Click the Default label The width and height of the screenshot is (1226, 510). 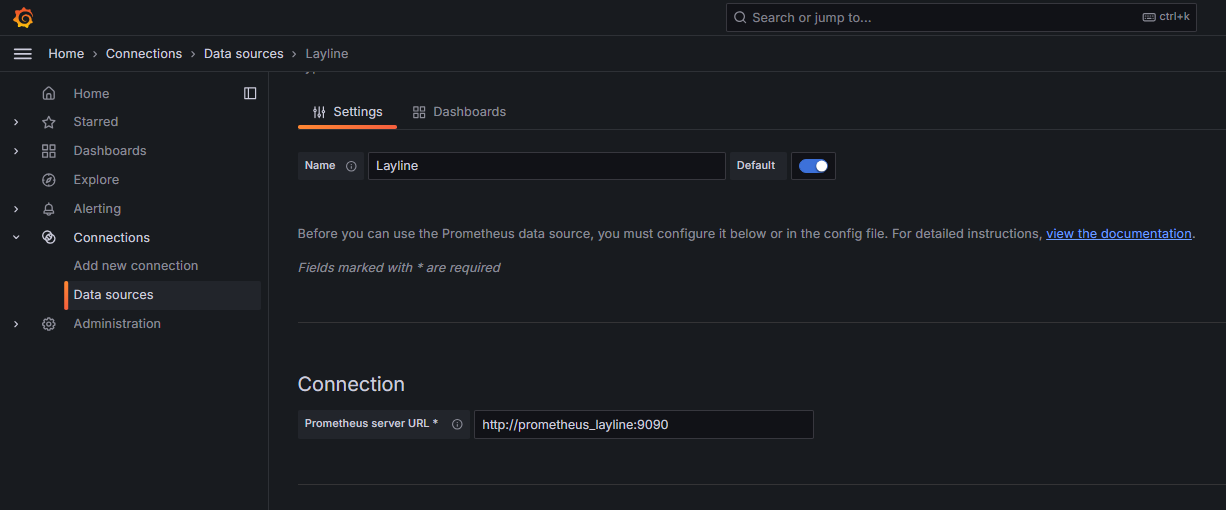coord(756,166)
